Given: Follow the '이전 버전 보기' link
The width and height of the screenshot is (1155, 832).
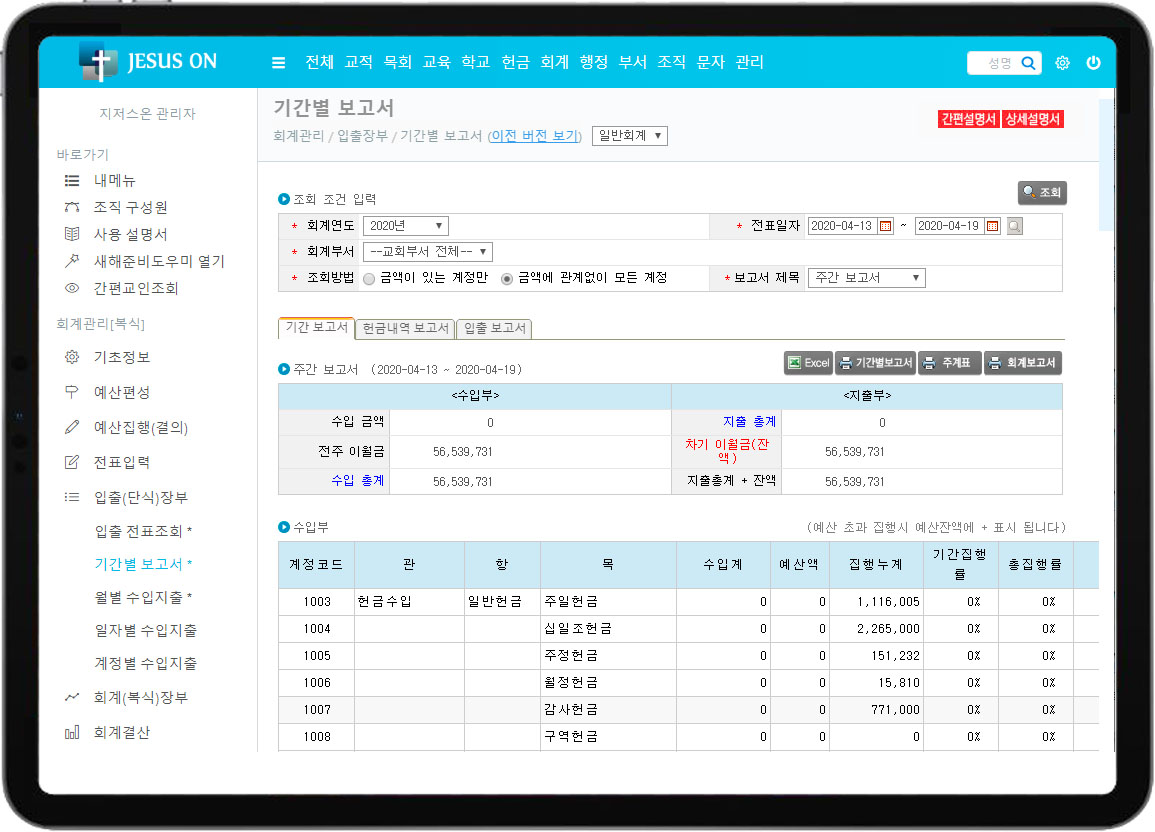Looking at the screenshot, I should point(534,136).
